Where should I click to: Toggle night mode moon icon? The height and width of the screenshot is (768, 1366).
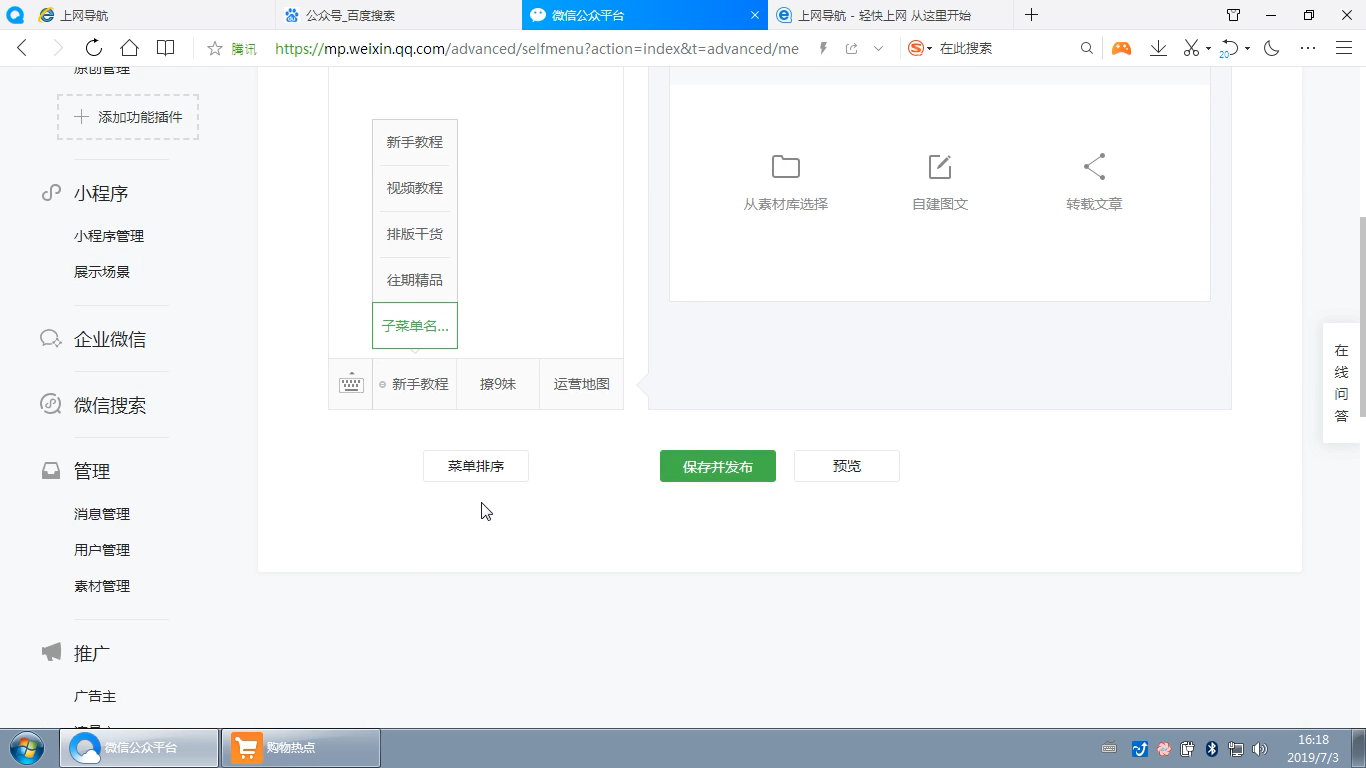tap(1272, 48)
